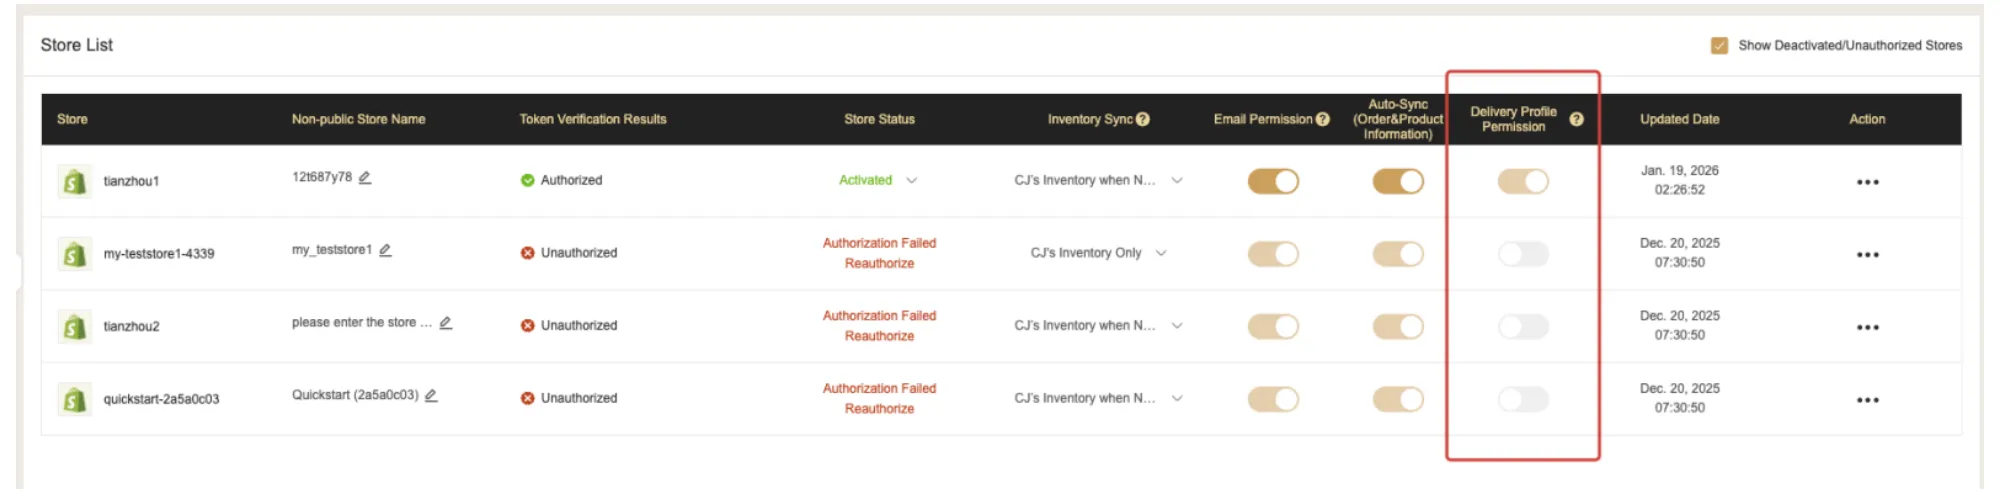The image size is (2000, 492).
Task: Click the Inventory Sync help question mark
Action: click(x=1143, y=119)
